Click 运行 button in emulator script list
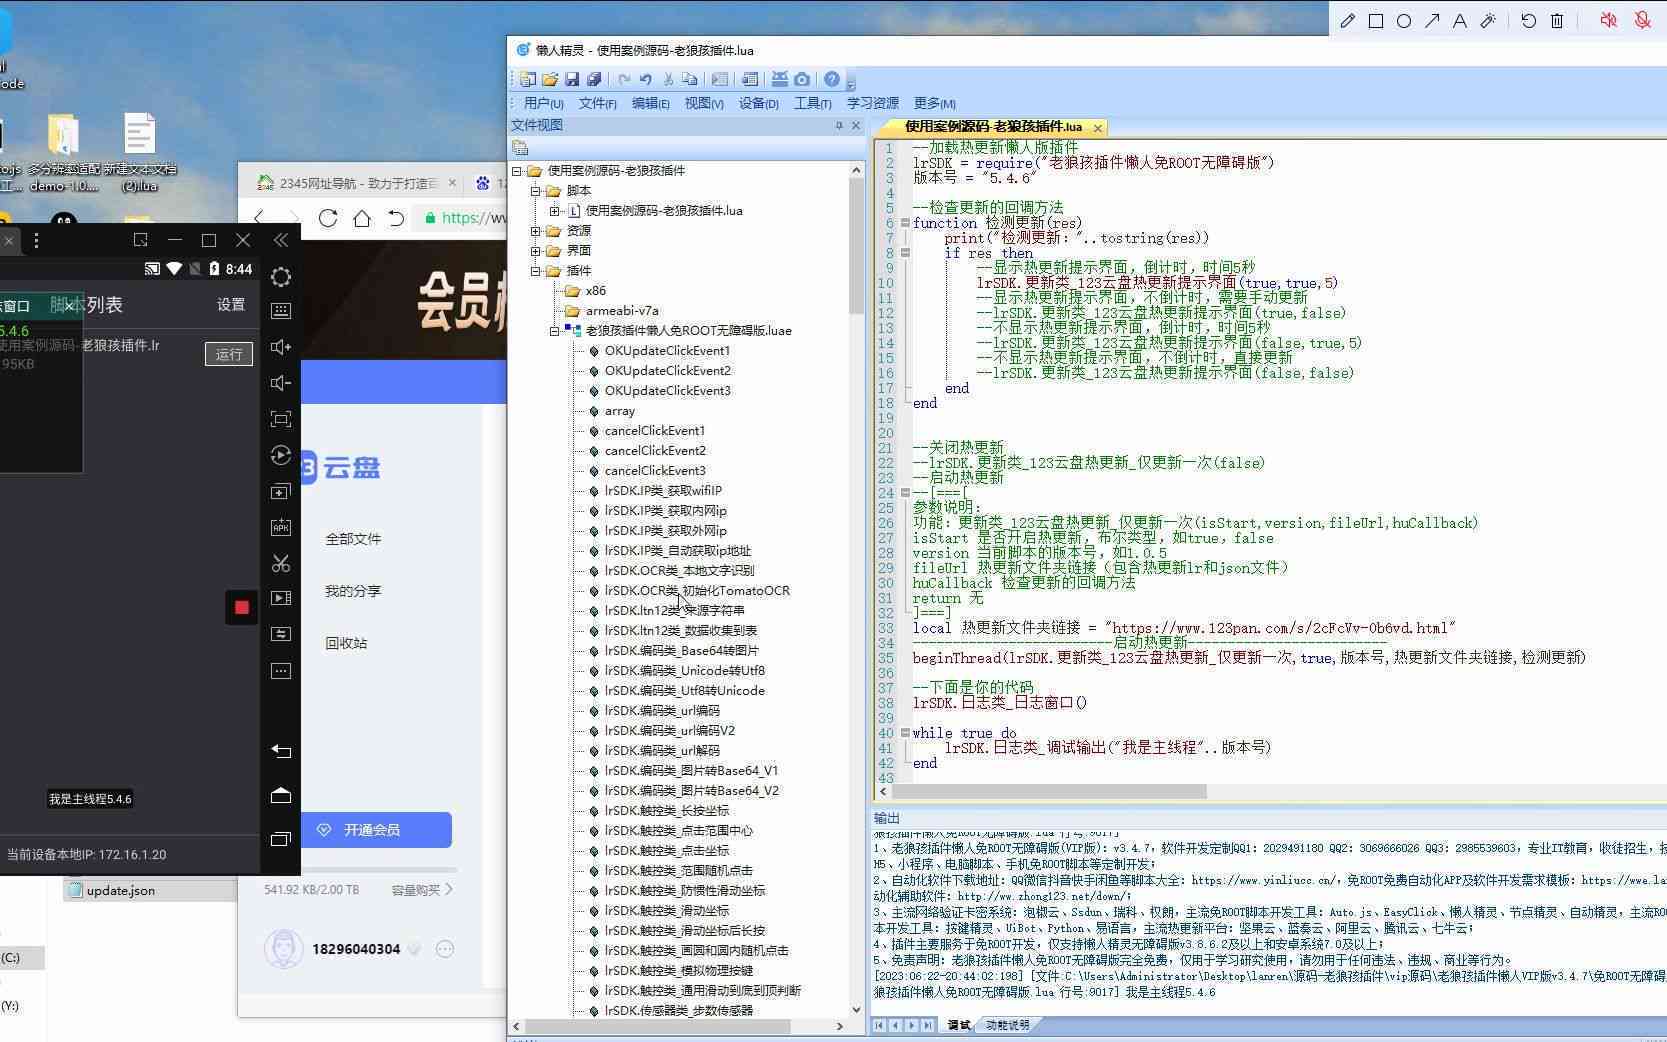Screen dimensions: 1667x1042 pos(229,354)
